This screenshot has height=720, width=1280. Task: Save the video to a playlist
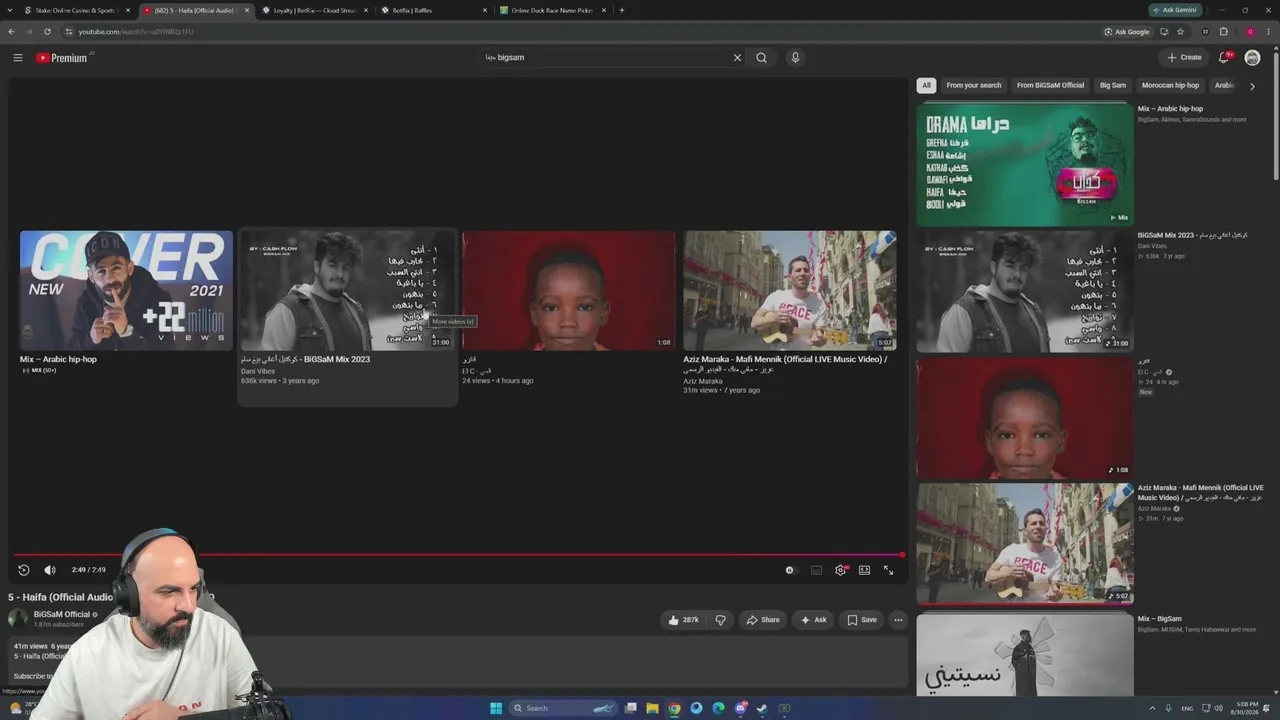coord(862,620)
